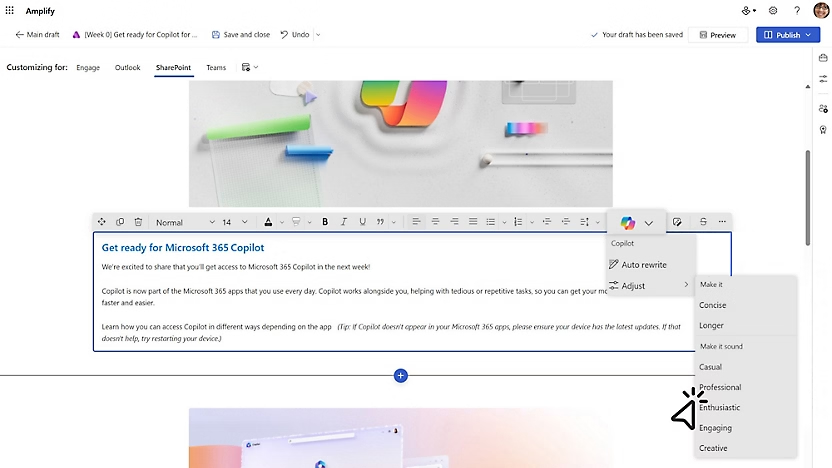Expand the Publish button dropdown arrow
The width and height of the screenshot is (832, 468).
point(808,35)
